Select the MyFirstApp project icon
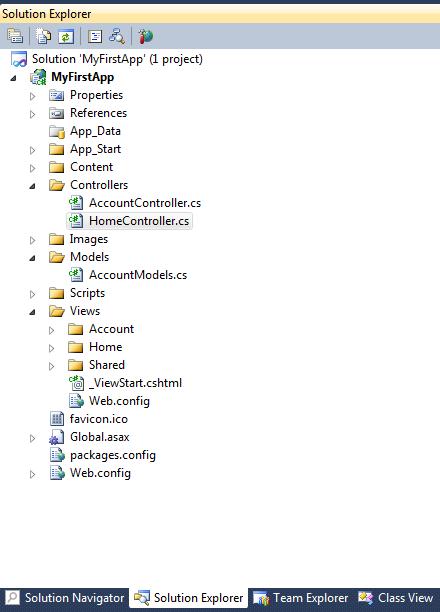The width and height of the screenshot is (440, 612). 38,77
